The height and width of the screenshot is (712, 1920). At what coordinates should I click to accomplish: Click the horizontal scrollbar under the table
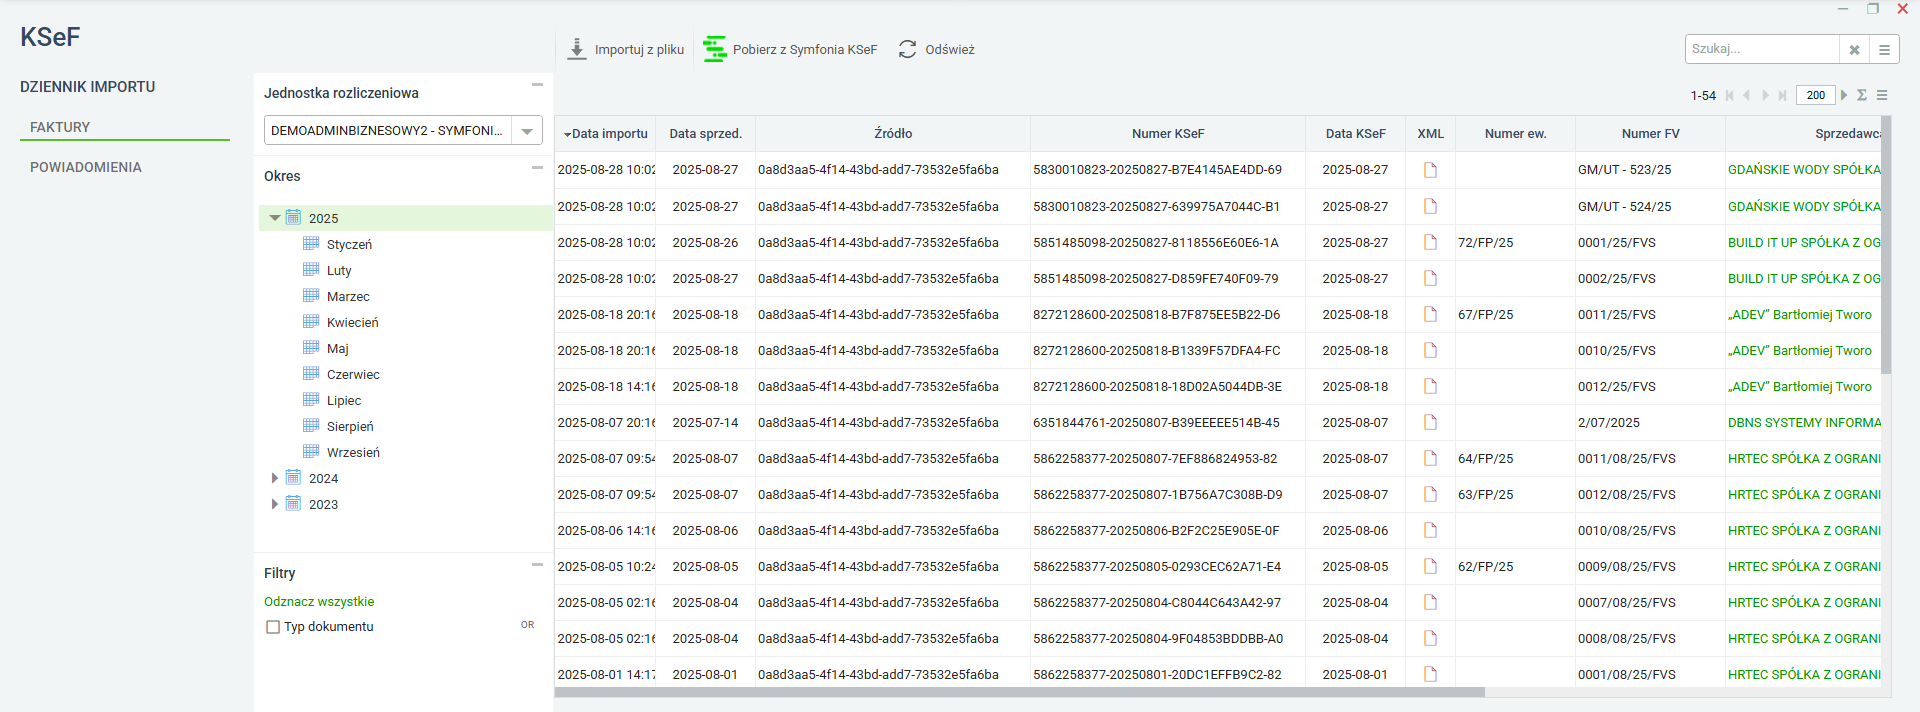point(1020,692)
